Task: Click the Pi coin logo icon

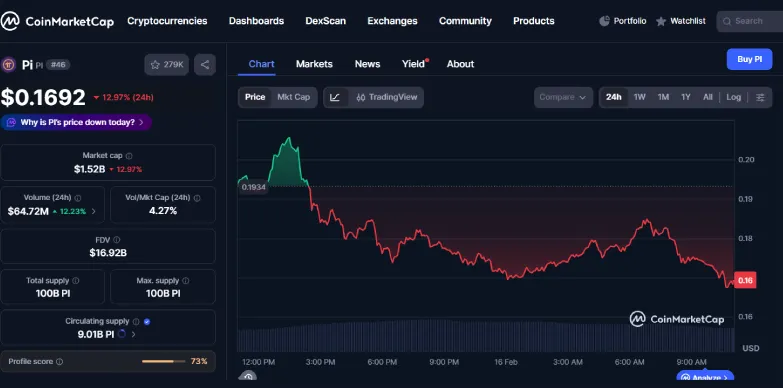Action: 8,64
